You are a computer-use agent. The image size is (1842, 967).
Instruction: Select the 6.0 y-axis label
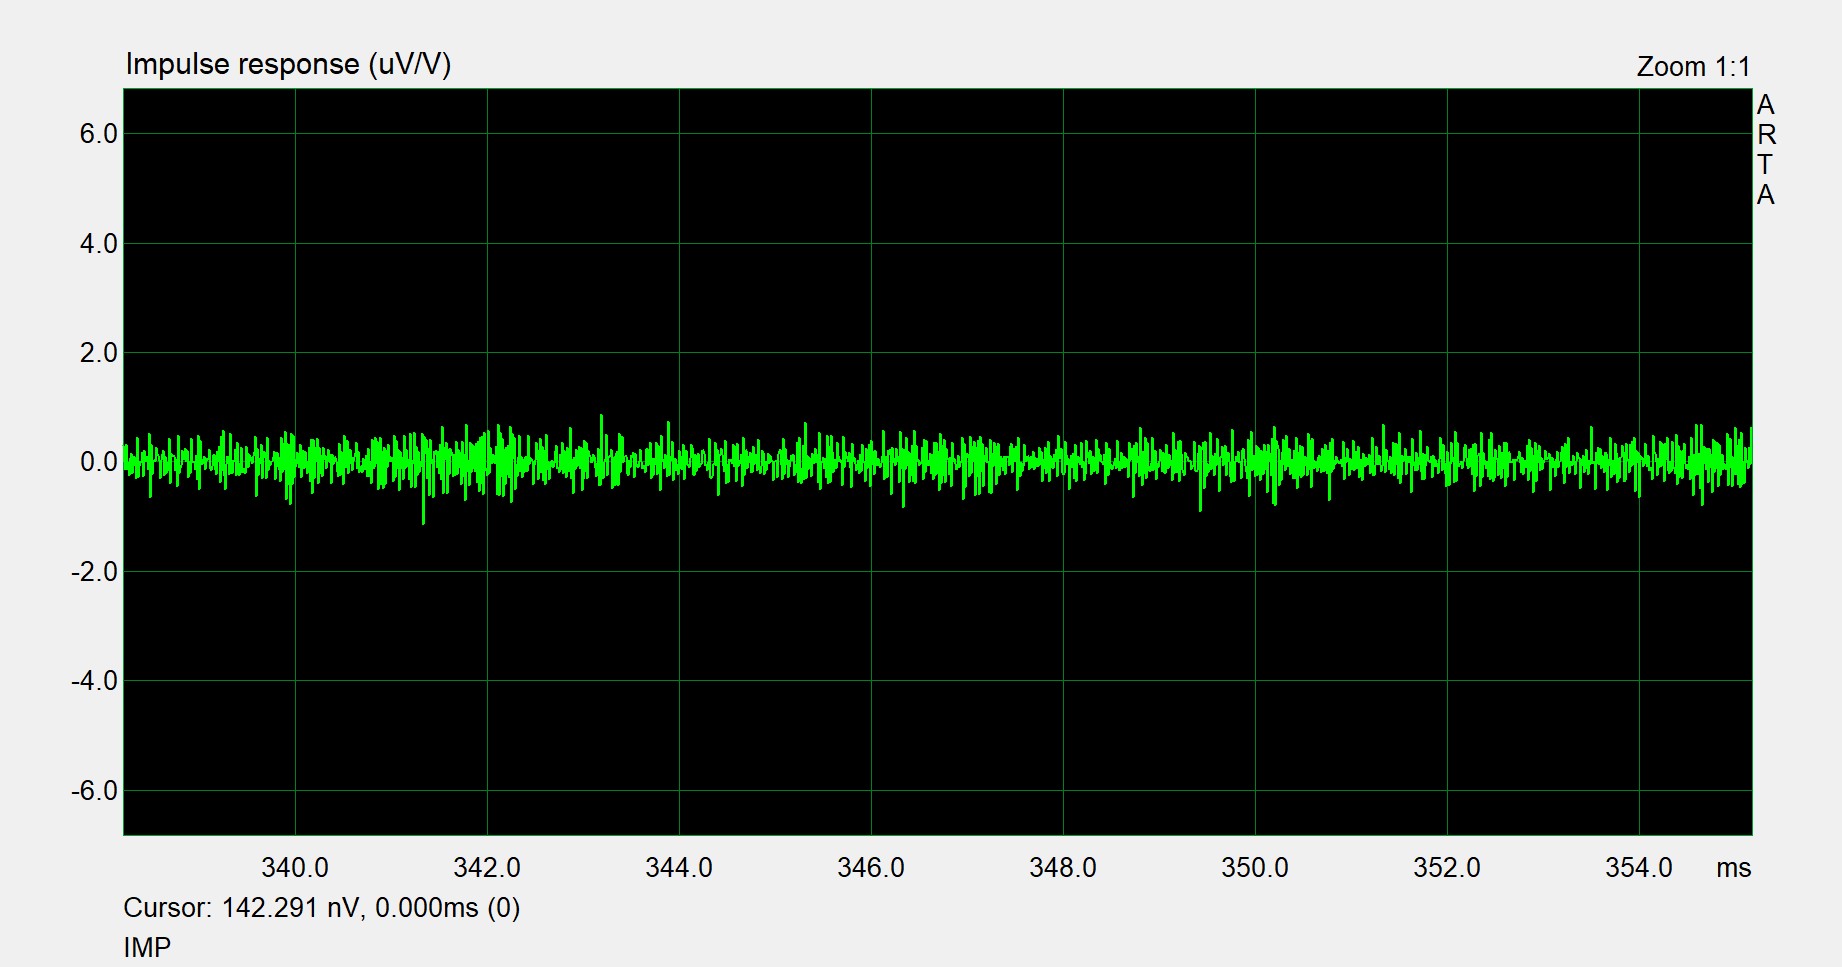98,134
